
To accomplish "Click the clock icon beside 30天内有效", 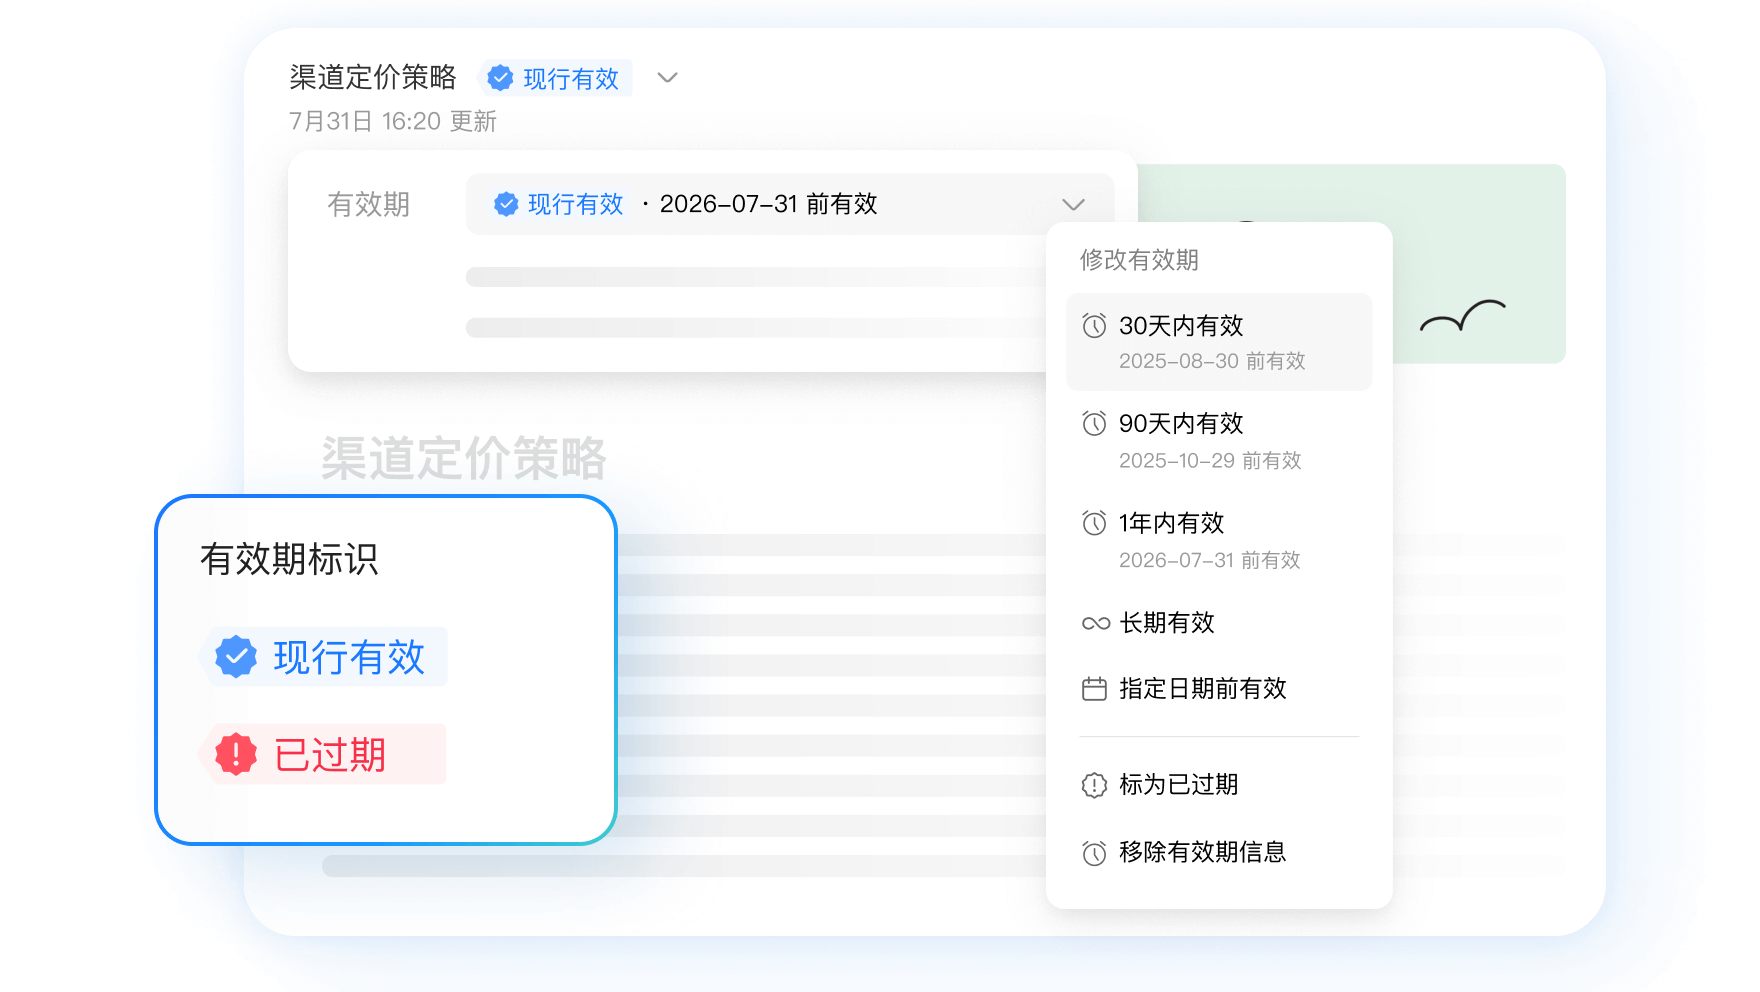I will pyautogui.click(x=1095, y=324).
